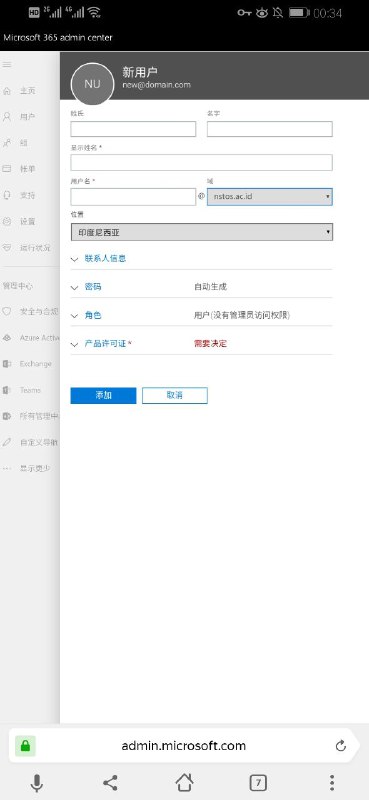The image size is (369, 800).
Task: Tap the browser home icon
Action: click(x=184, y=782)
